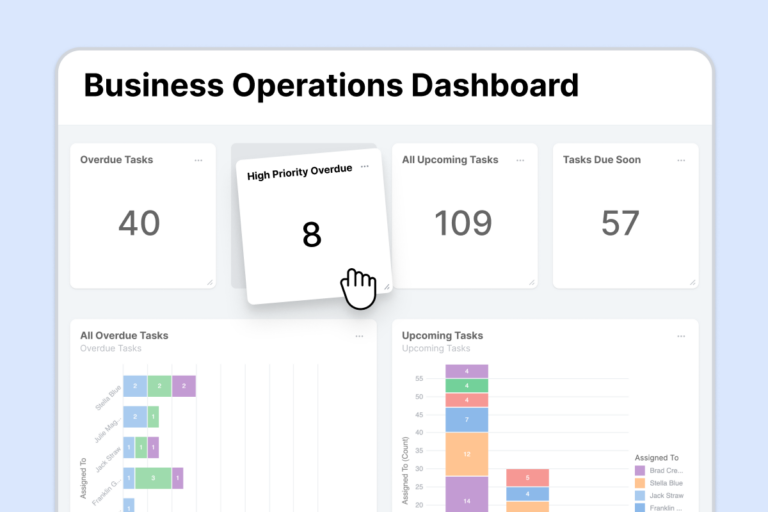
Task: Click the Stella Blue orange legend swatch
Action: click(640, 483)
